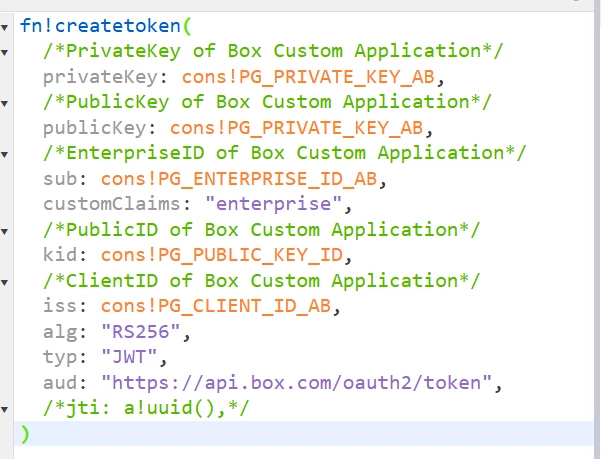Click the "enterprise" string value
The image size is (604, 459).
click(x=273, y=204)
